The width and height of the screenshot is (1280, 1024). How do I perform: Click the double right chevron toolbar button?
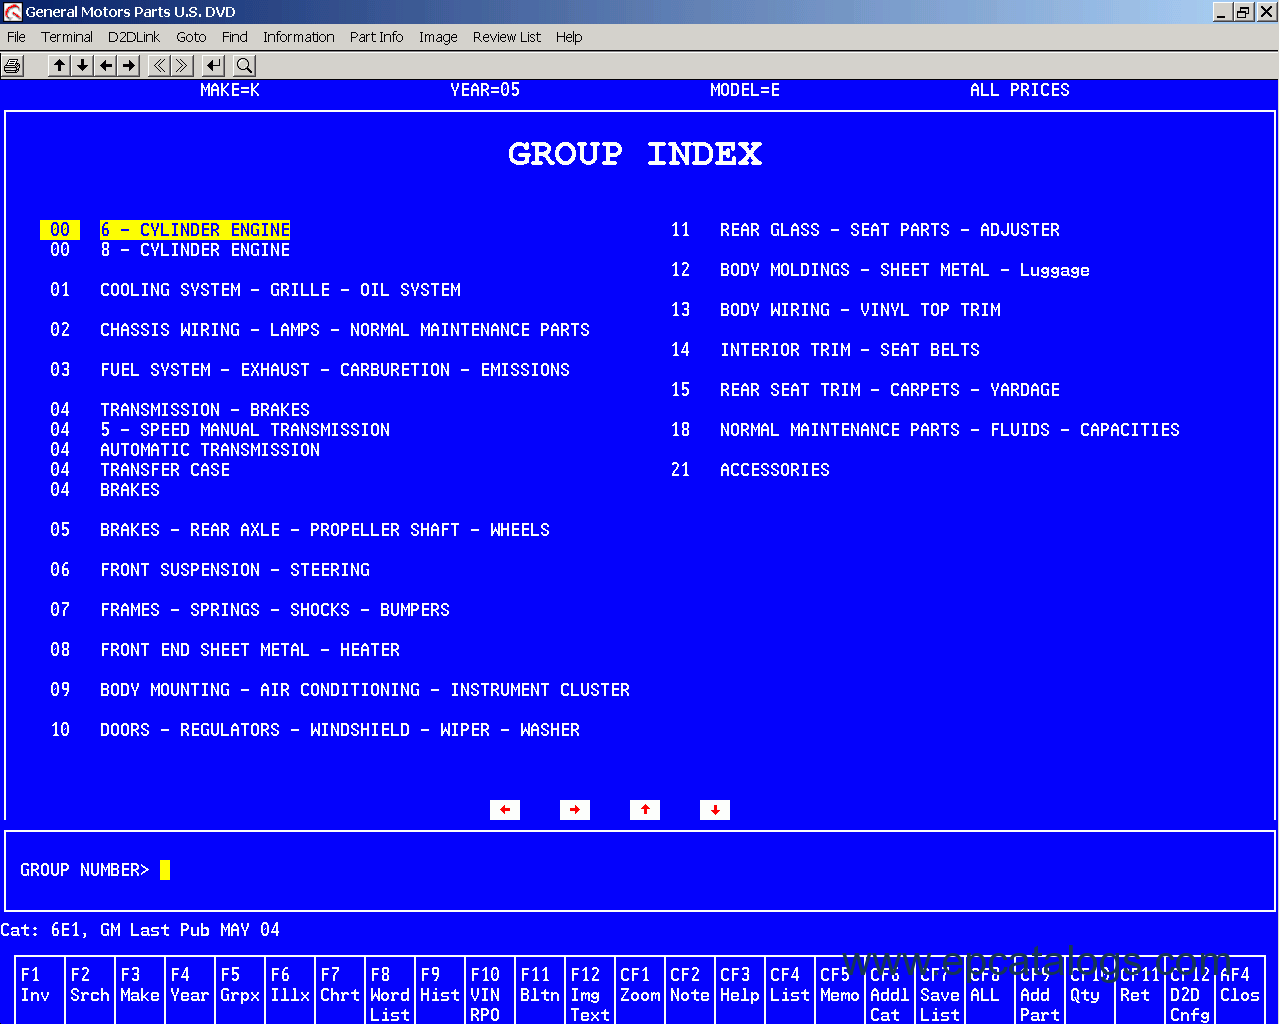[182, 66]
